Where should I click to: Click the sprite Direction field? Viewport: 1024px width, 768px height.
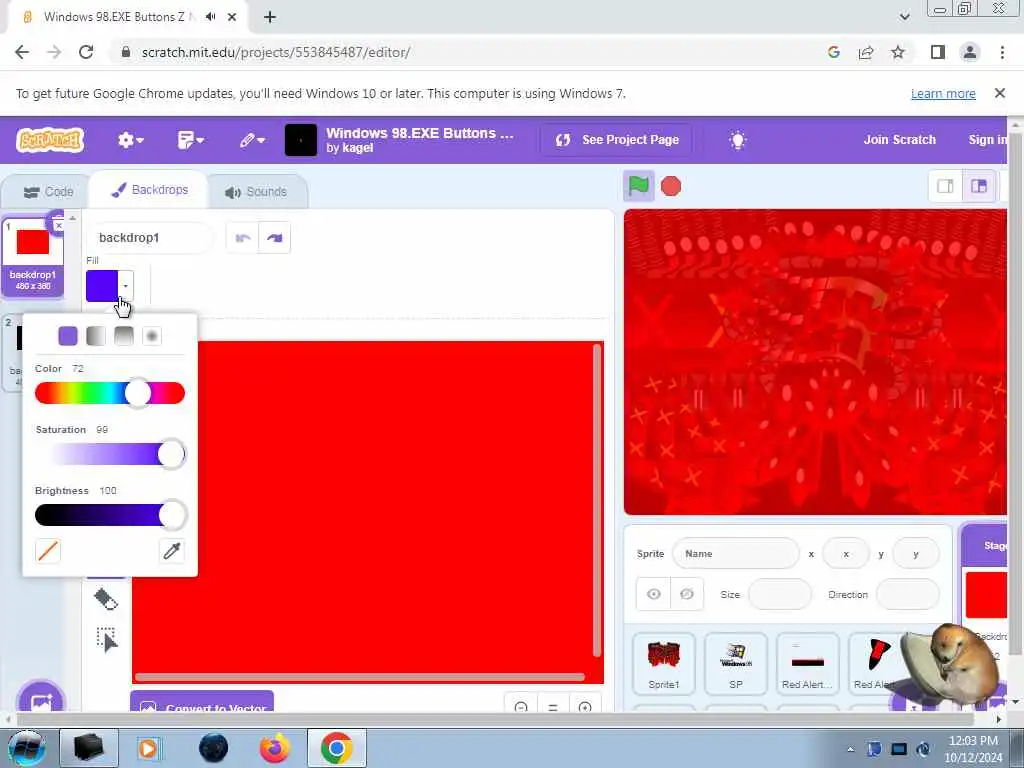(907, 594)
